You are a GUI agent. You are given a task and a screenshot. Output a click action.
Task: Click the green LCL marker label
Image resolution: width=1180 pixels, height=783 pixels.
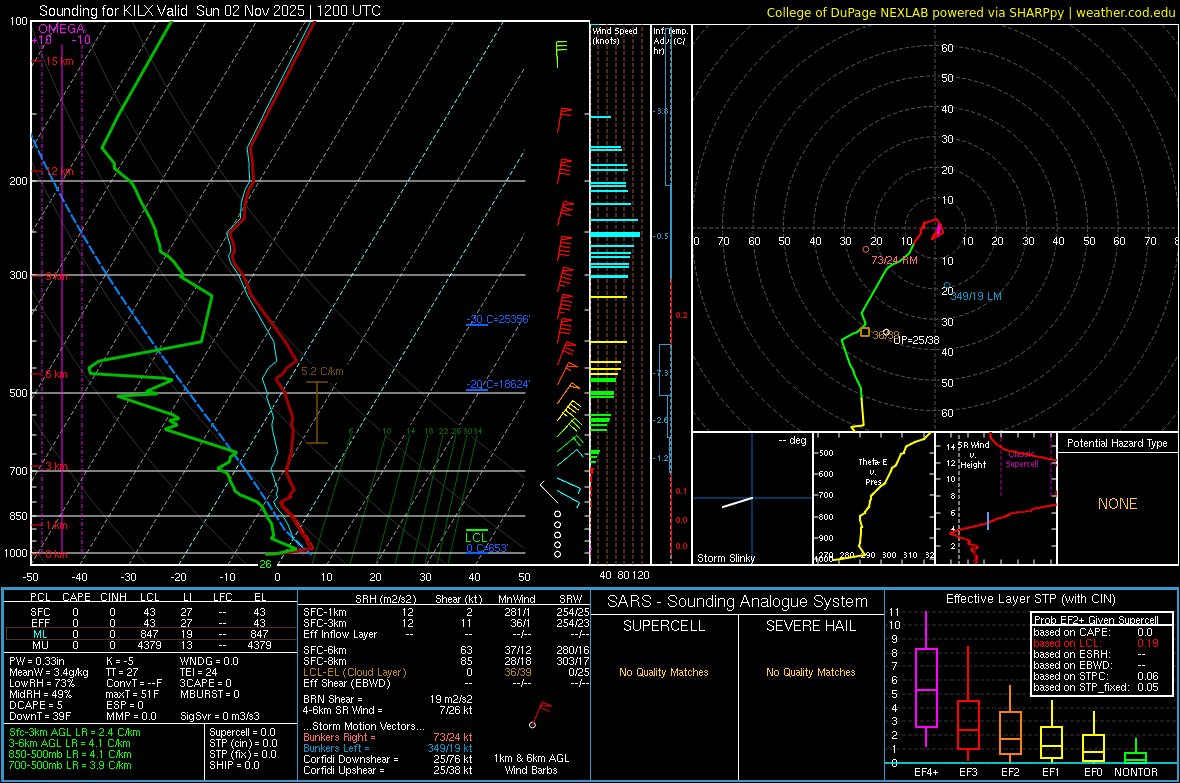tap(476, 537)
